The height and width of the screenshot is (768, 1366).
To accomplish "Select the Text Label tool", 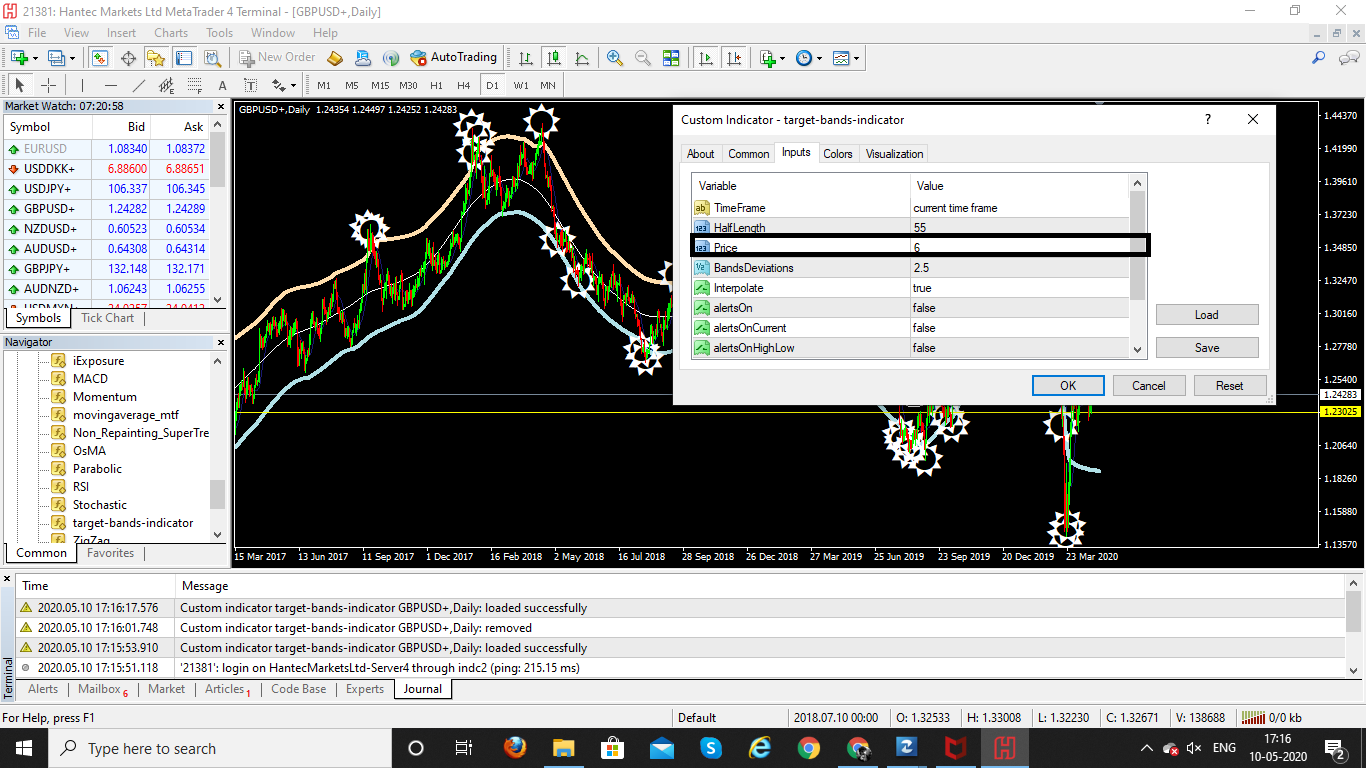I will [250, 85].
